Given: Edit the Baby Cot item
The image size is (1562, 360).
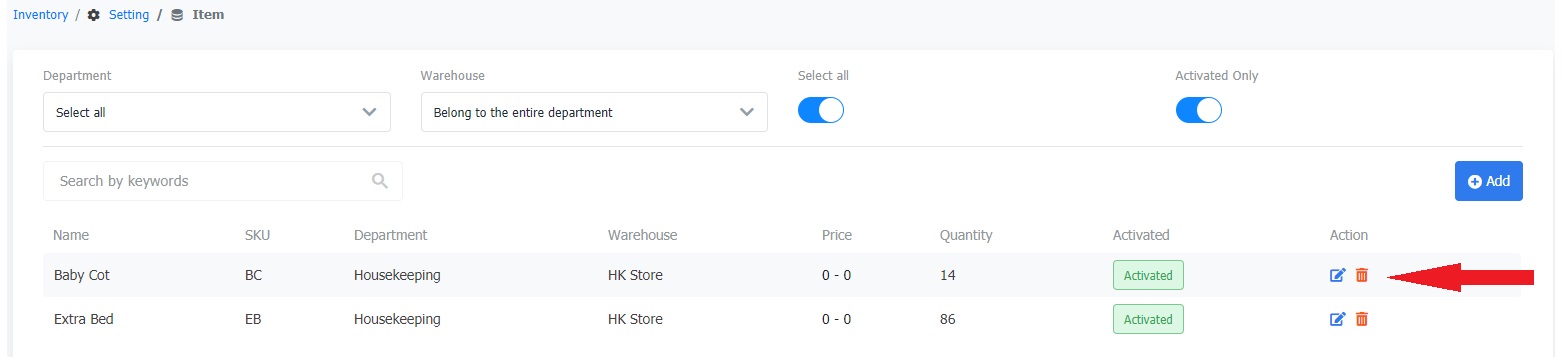Looking at the screenshot, I should (1337, 275).
